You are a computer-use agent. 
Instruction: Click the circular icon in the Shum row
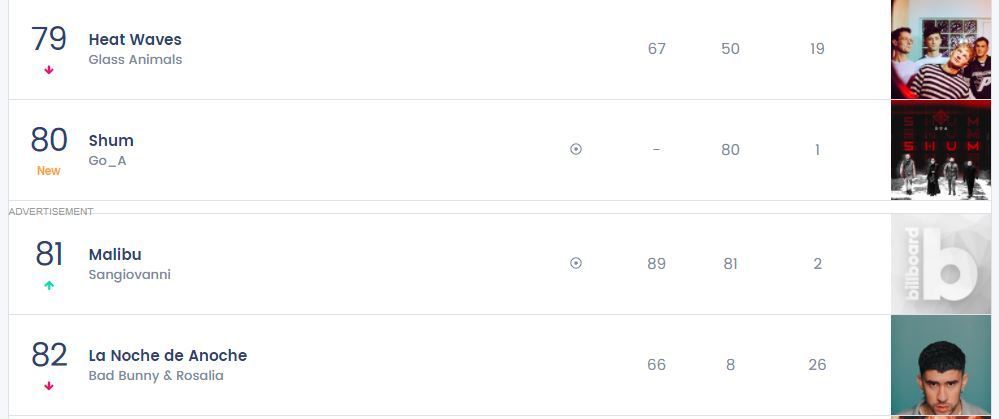click(576, 149)
